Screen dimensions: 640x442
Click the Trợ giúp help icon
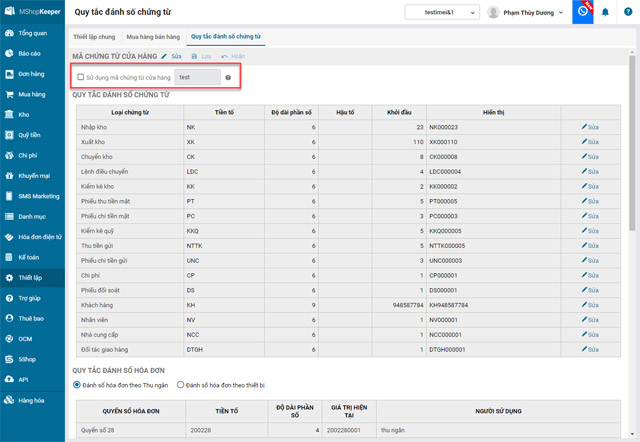[9, 298]
